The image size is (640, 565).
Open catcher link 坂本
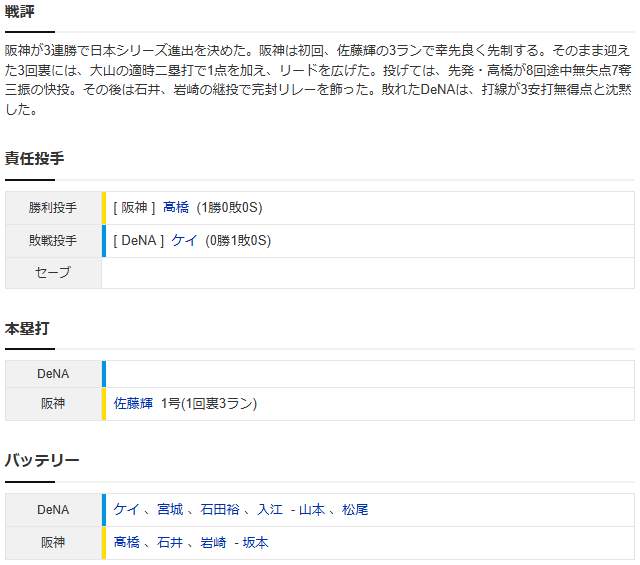tap(256, 542)
